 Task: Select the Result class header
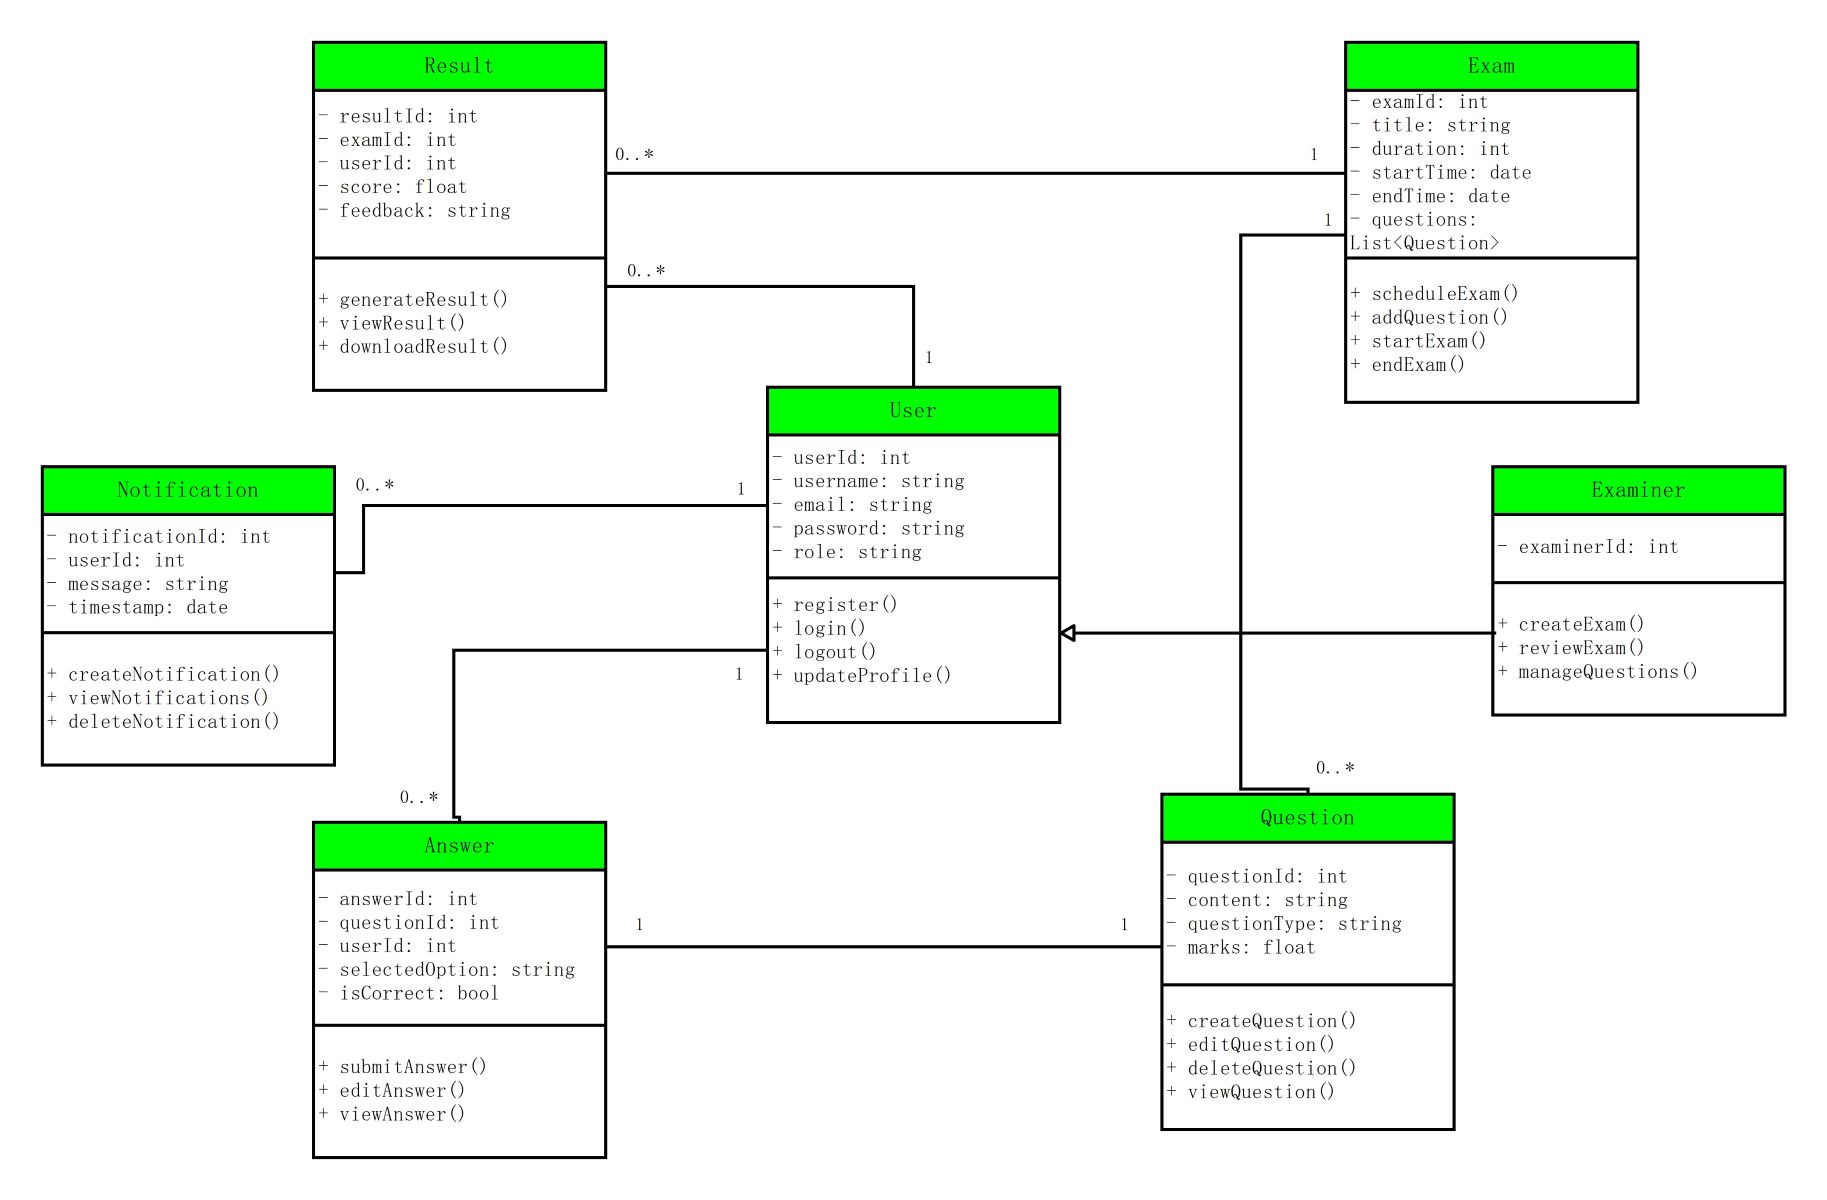click(458, 64)
